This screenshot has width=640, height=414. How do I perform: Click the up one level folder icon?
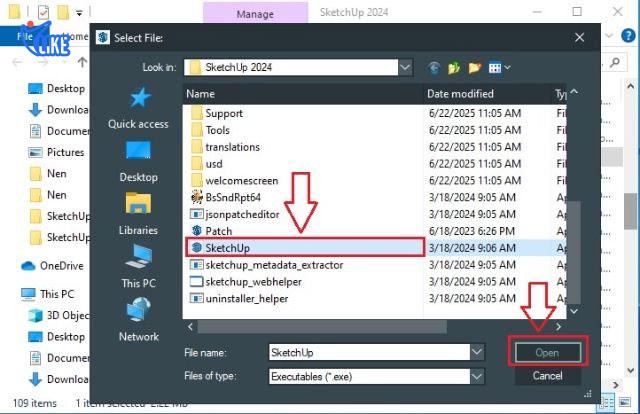click(x=454, y=68)
